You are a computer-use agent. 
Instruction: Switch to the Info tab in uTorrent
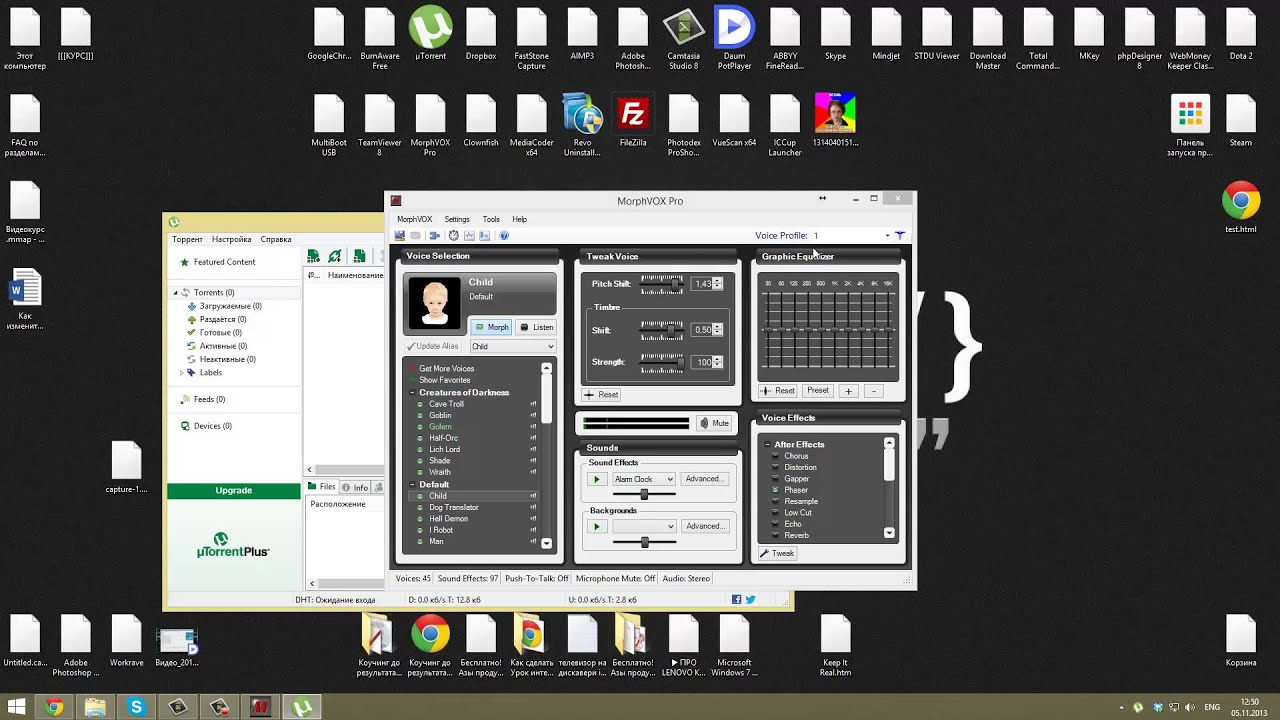coord(355,487)
